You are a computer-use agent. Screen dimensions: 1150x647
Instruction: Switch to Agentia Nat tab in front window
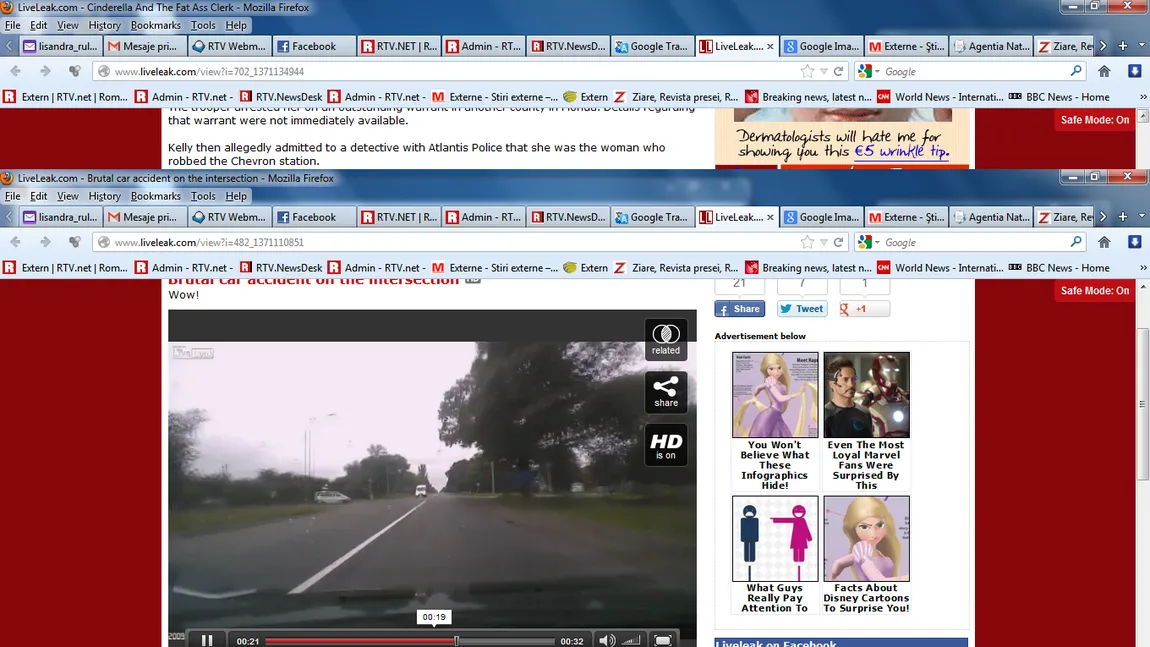tap(990, 217)
